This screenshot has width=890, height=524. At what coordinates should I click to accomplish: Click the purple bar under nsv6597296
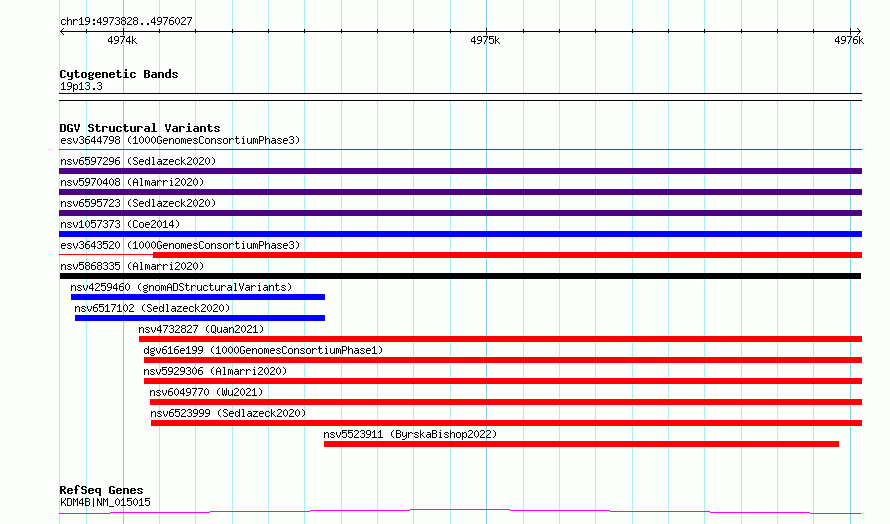click(460, 171)
